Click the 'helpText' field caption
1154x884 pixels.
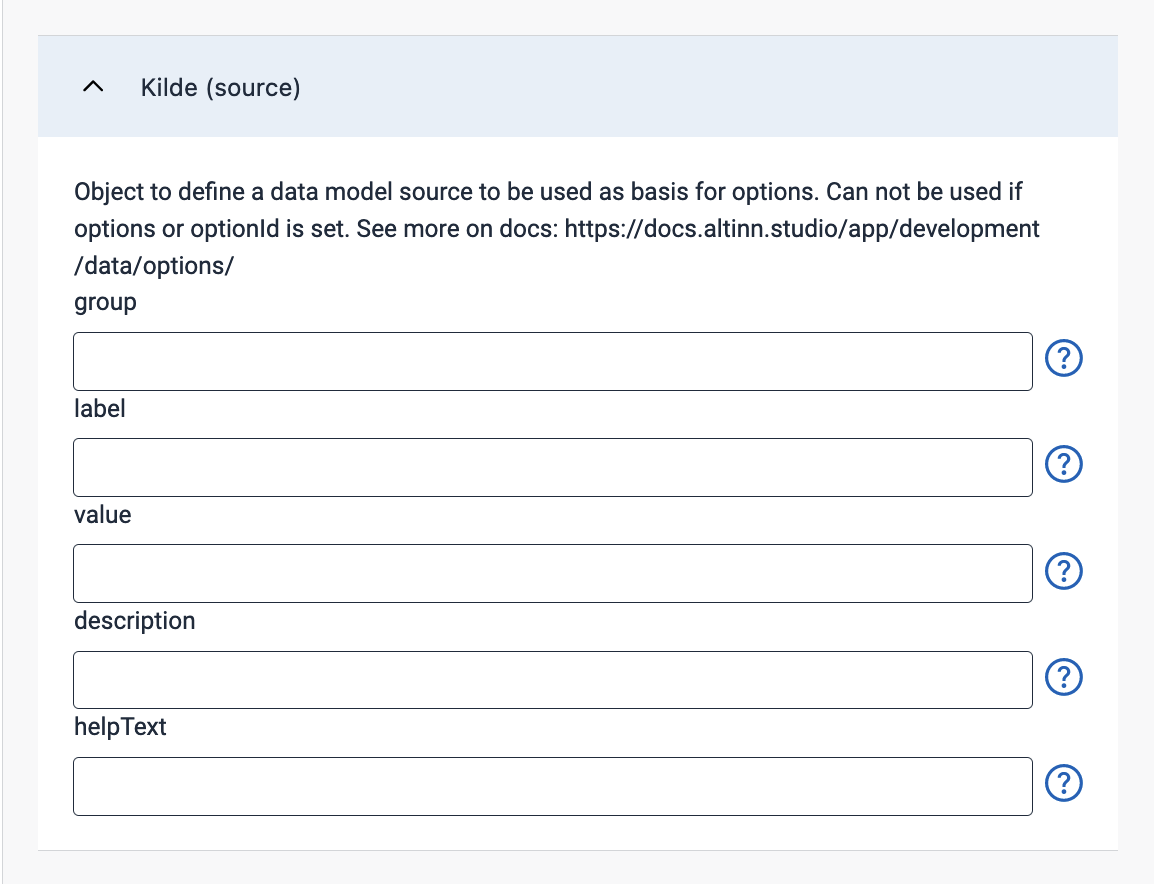120,727
